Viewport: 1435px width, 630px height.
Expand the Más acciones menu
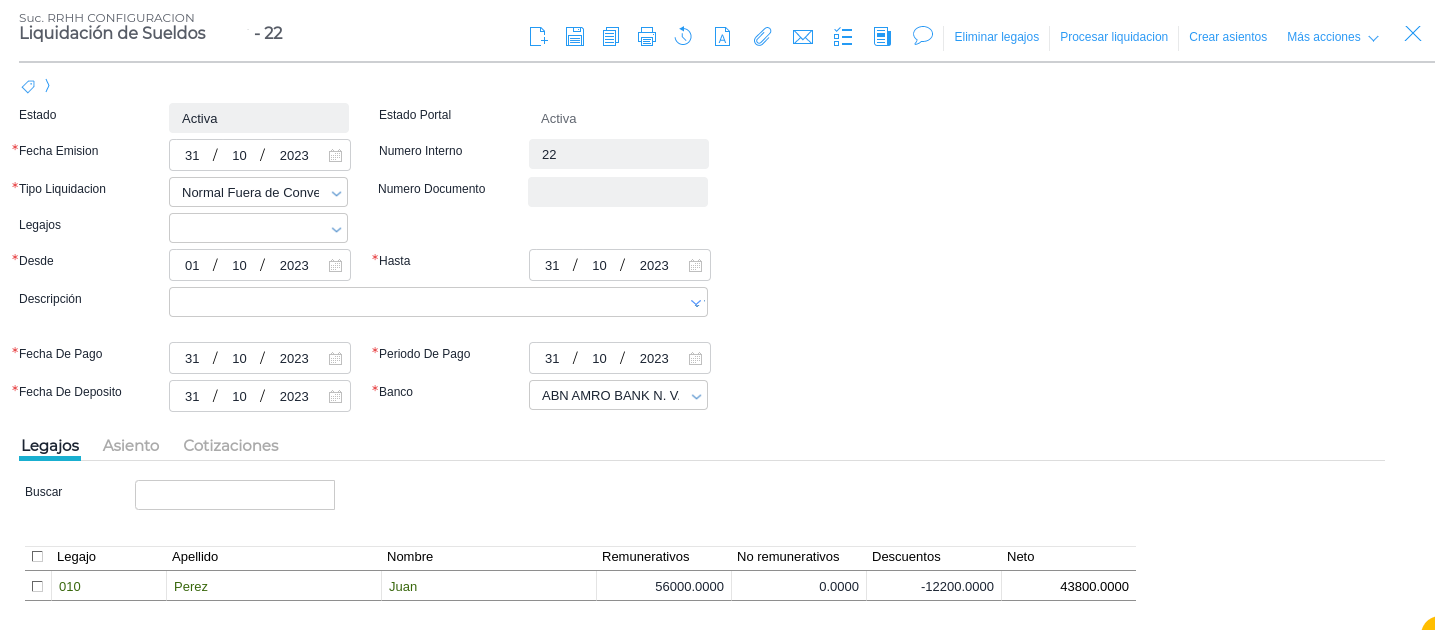1332,37
